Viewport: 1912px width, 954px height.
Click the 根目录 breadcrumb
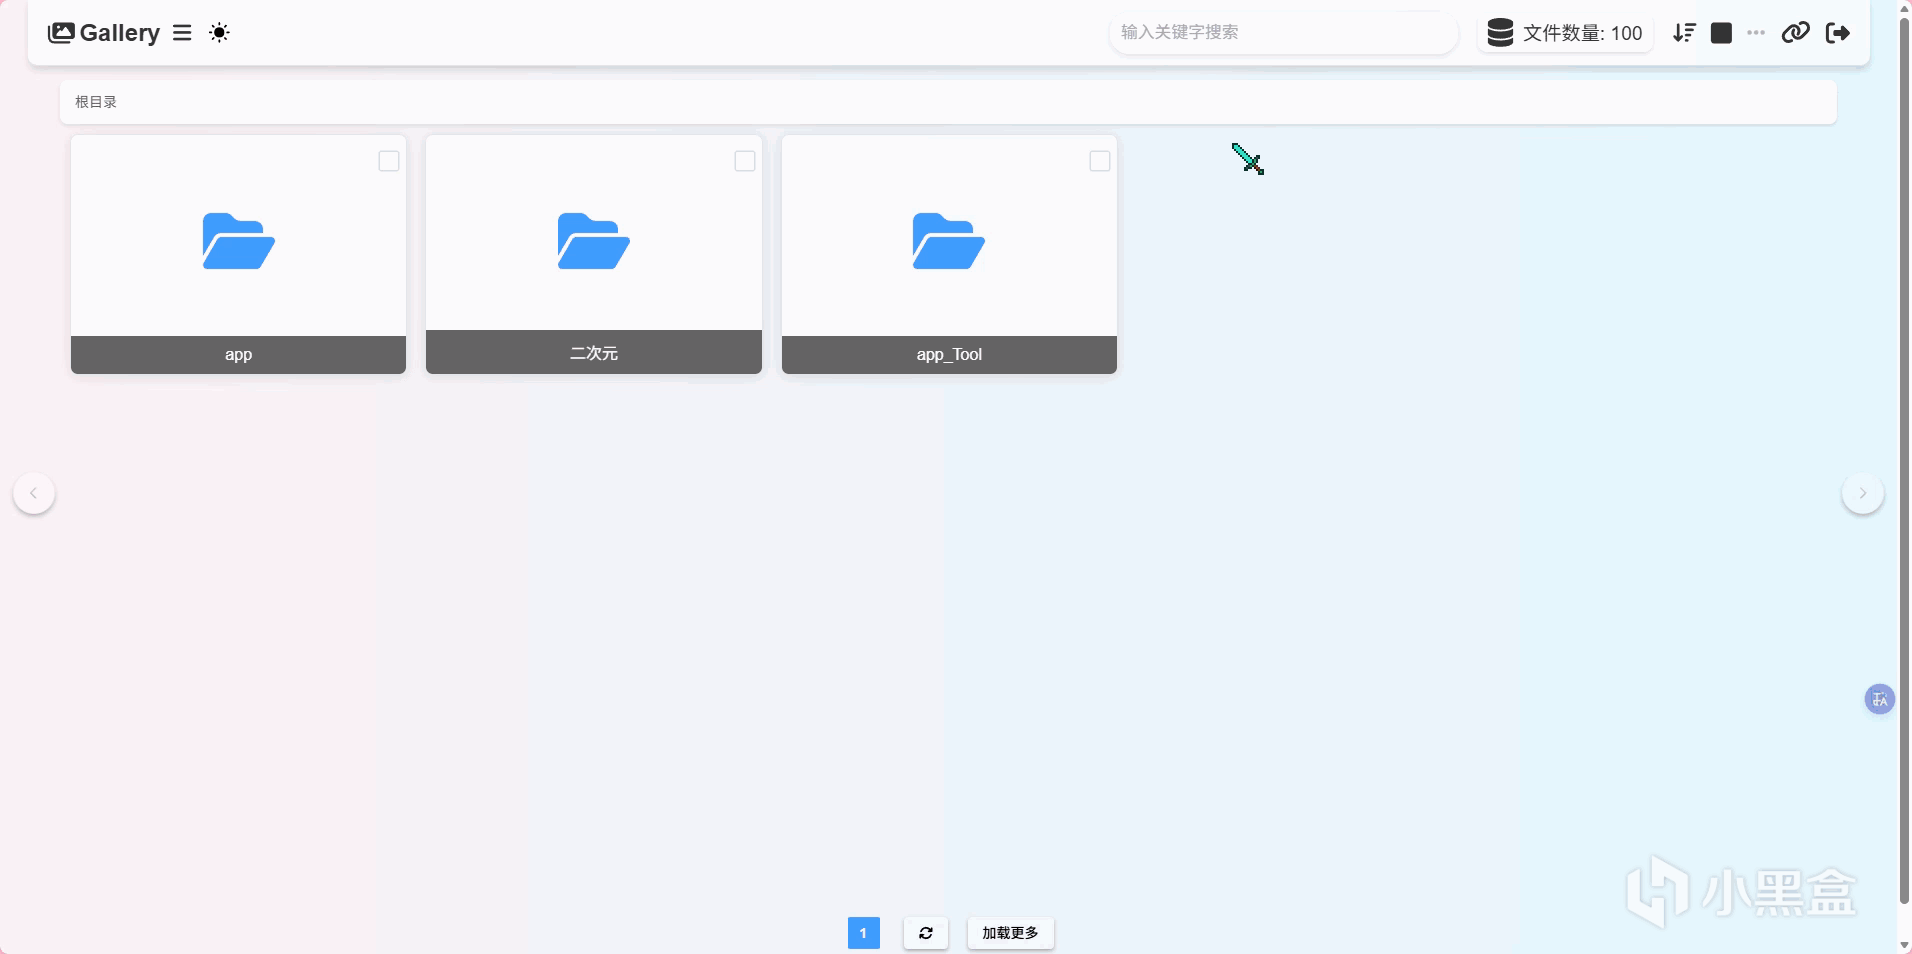[96, 102]
